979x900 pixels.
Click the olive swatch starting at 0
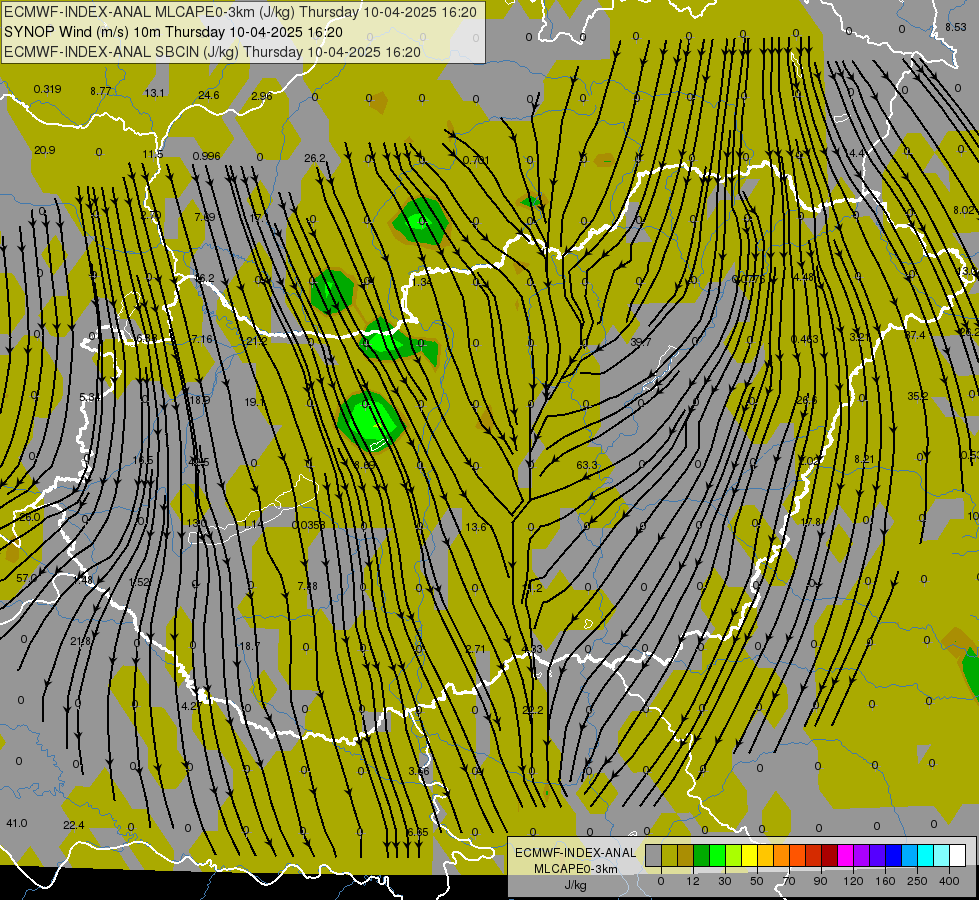(669, 855)
